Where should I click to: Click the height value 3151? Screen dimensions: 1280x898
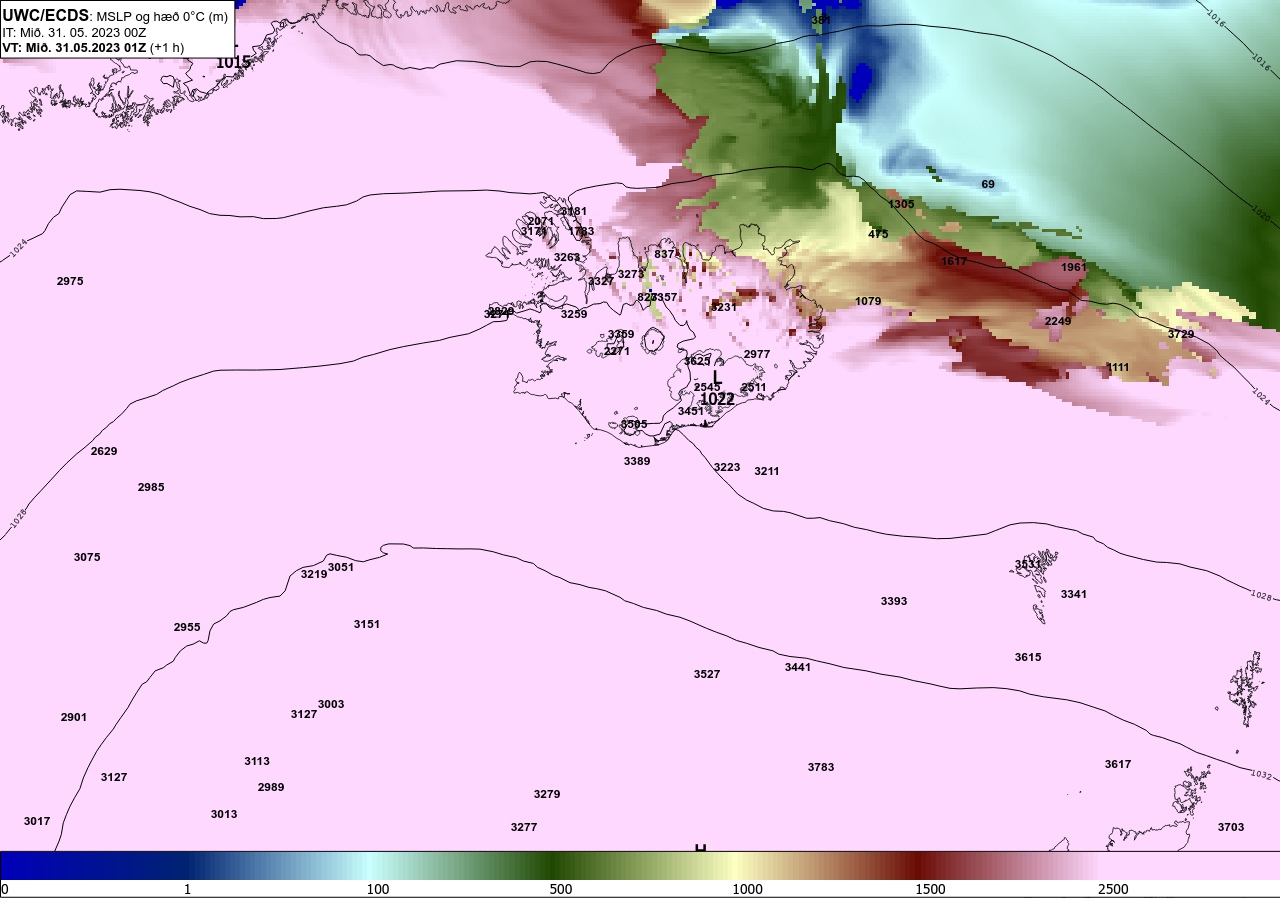(x=367, y=624)
